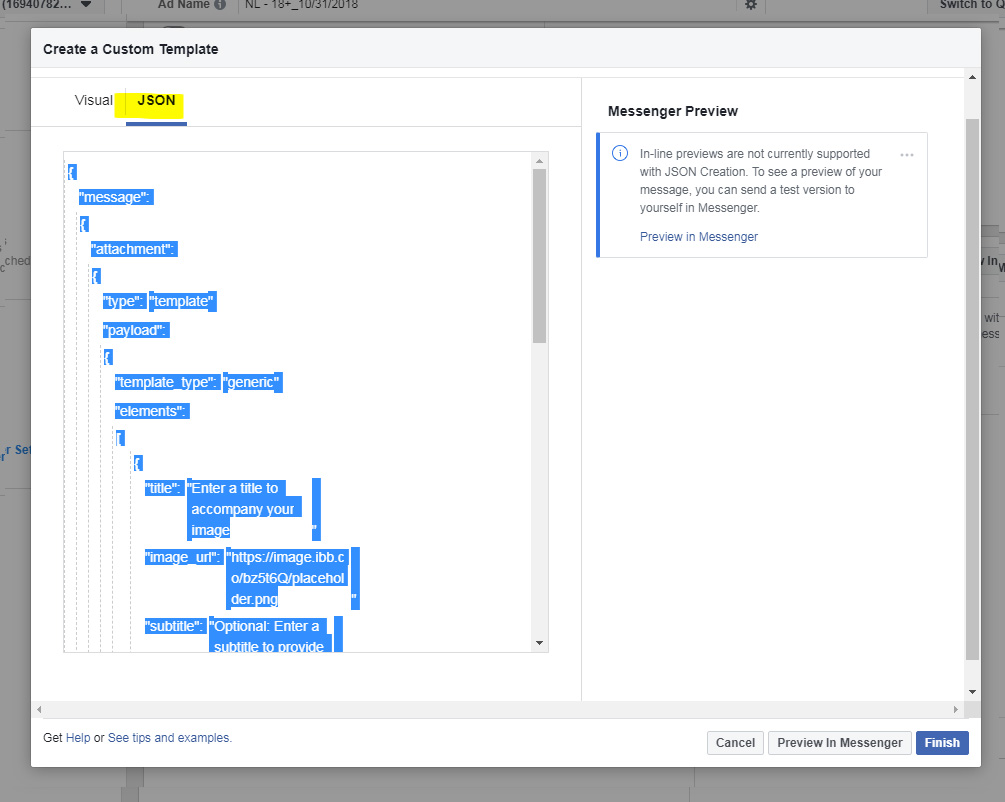Open the Help link

click(78, 738)
